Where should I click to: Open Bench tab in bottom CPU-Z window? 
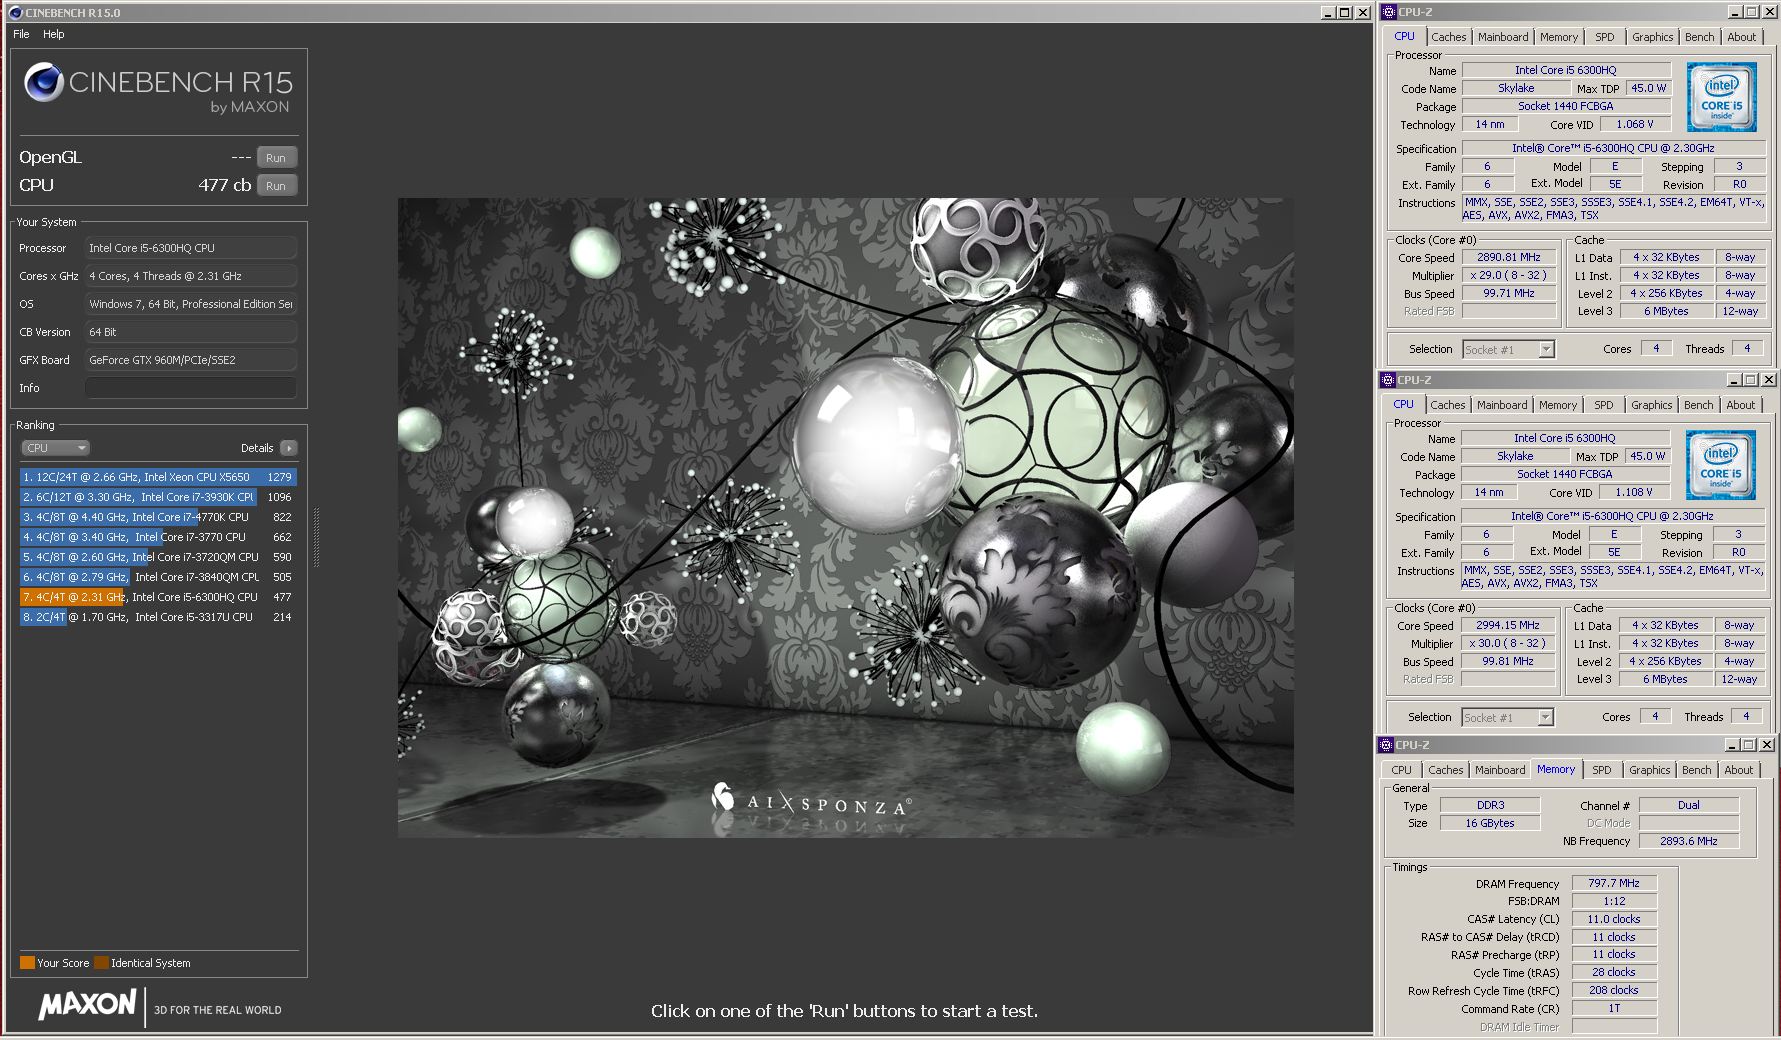tap(1696, 770)
